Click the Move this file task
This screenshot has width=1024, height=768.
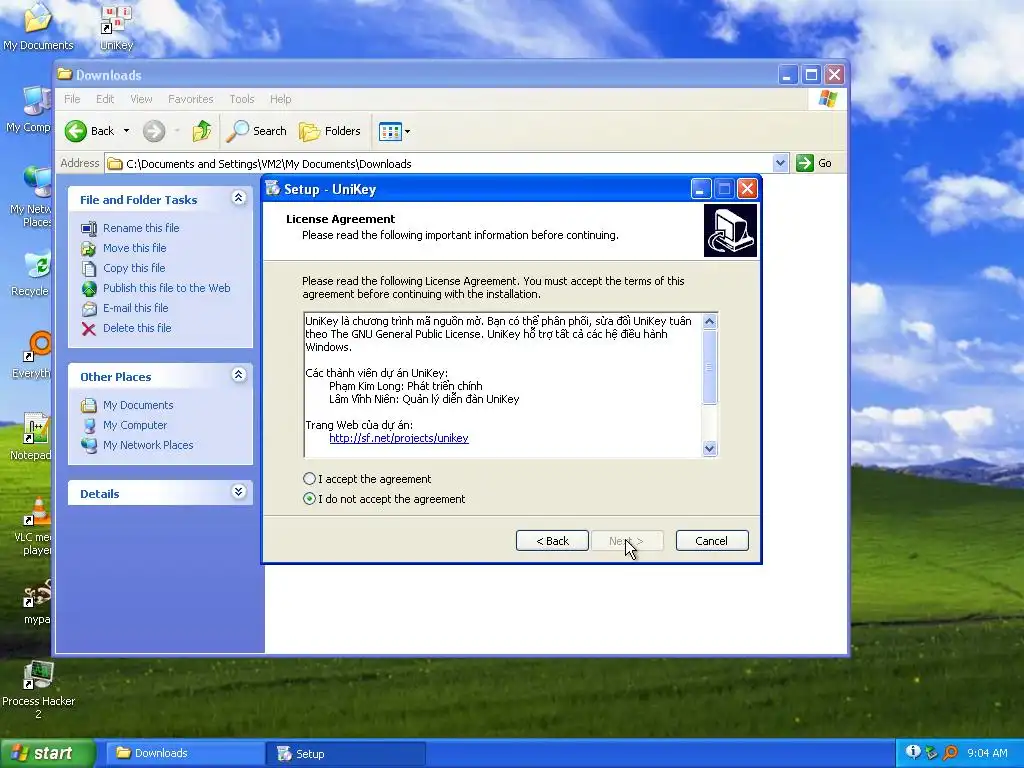pos(135,248)
